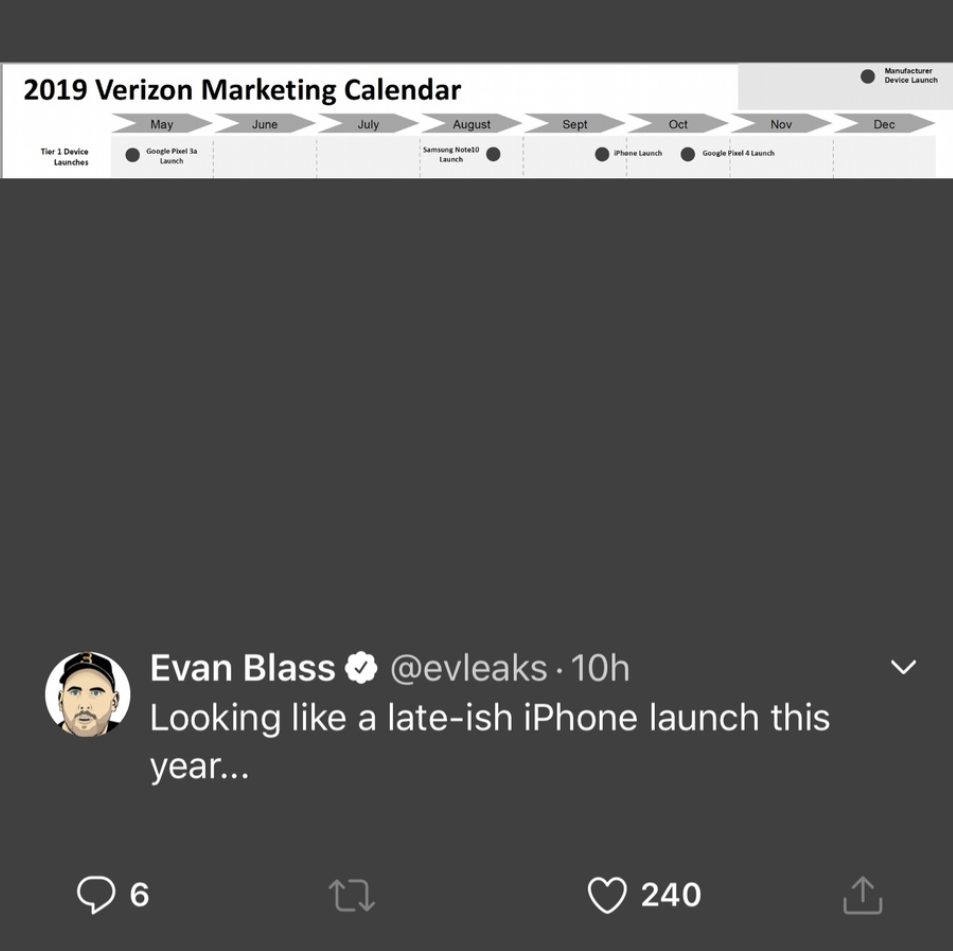Click the retweet icon
The image size is (953, 951).
pos(351,894)
